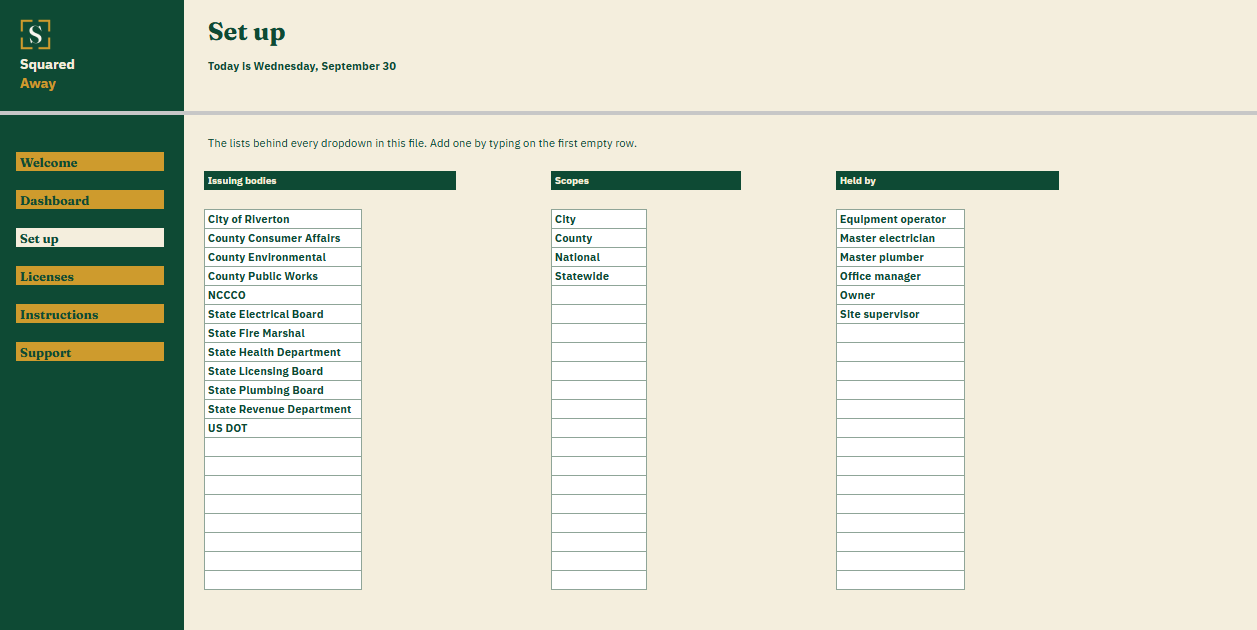Select the US DOT cell
Viewport: 1257px width, 630px height.
[283, 428]
